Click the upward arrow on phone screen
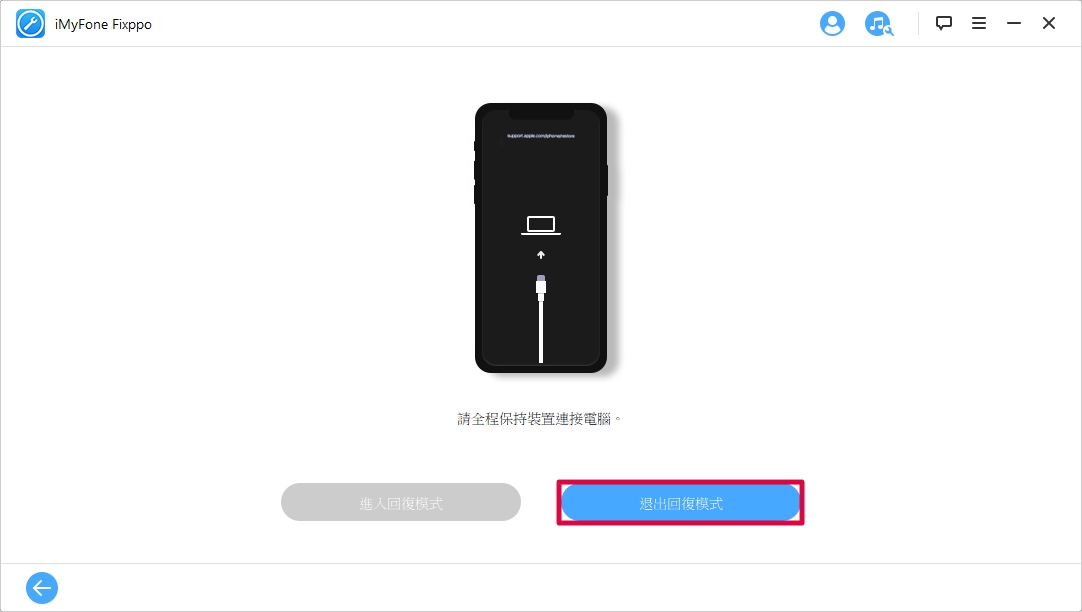 click(x=541, y=255)
